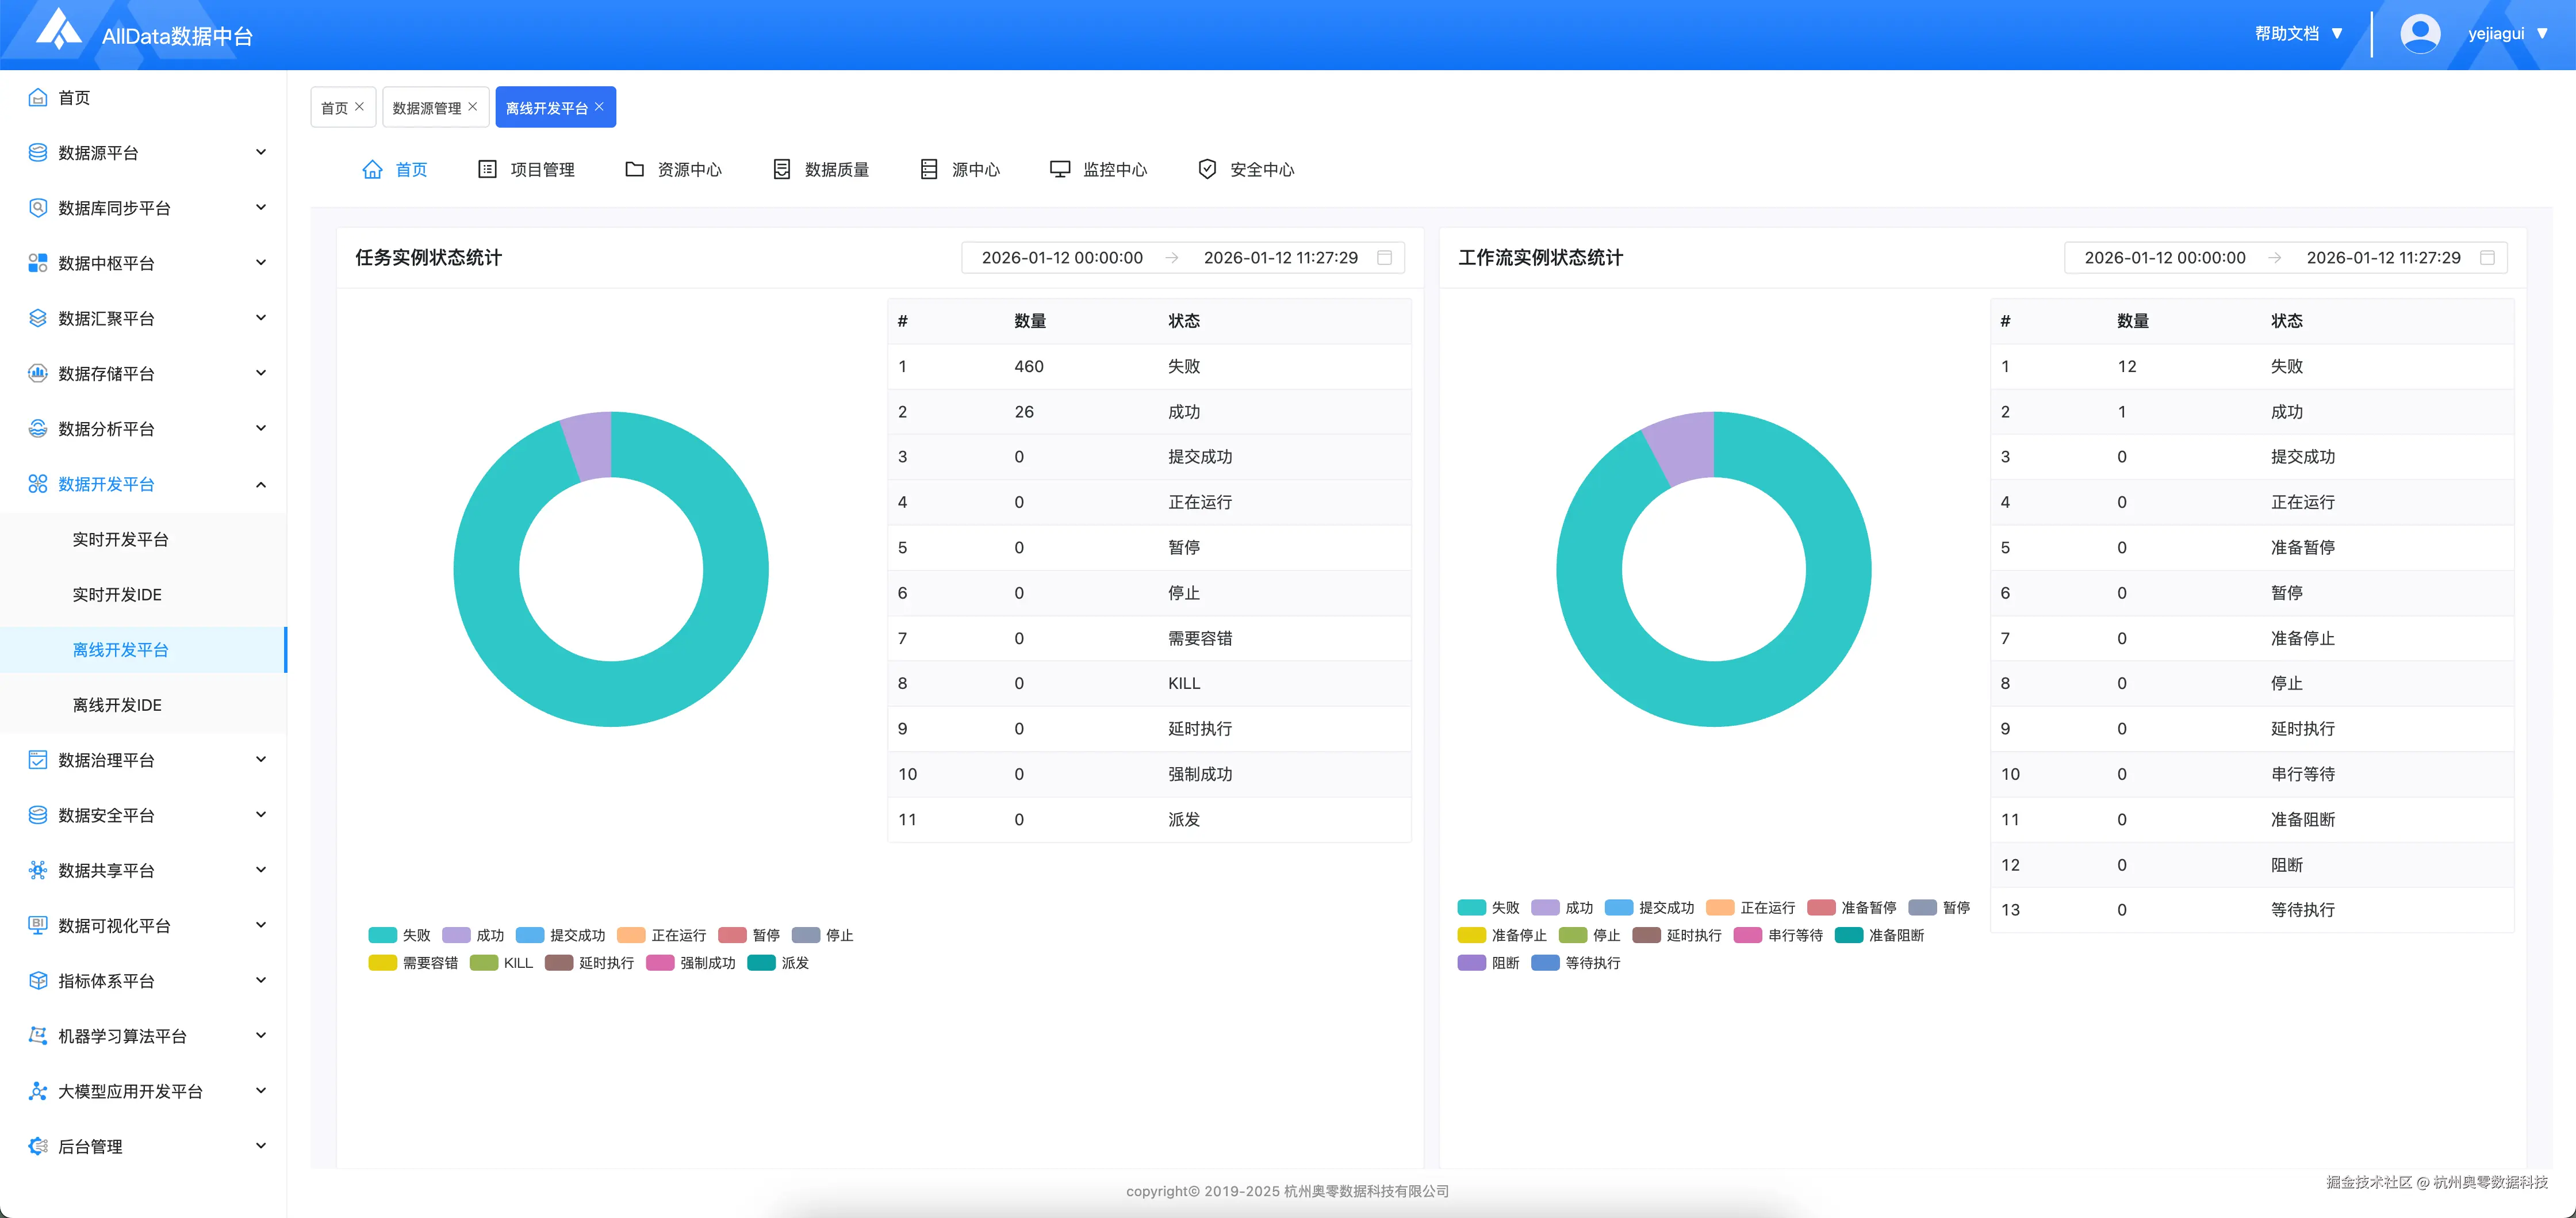Select 离线开发IDE in sidebar
This screenshot has height=1218, width=2576.
tap(117, 705)
